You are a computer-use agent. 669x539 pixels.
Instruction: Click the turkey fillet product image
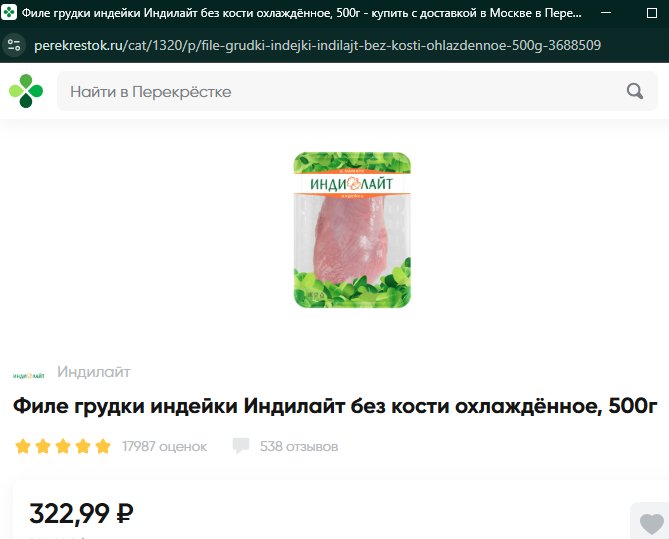pos(352,230)
